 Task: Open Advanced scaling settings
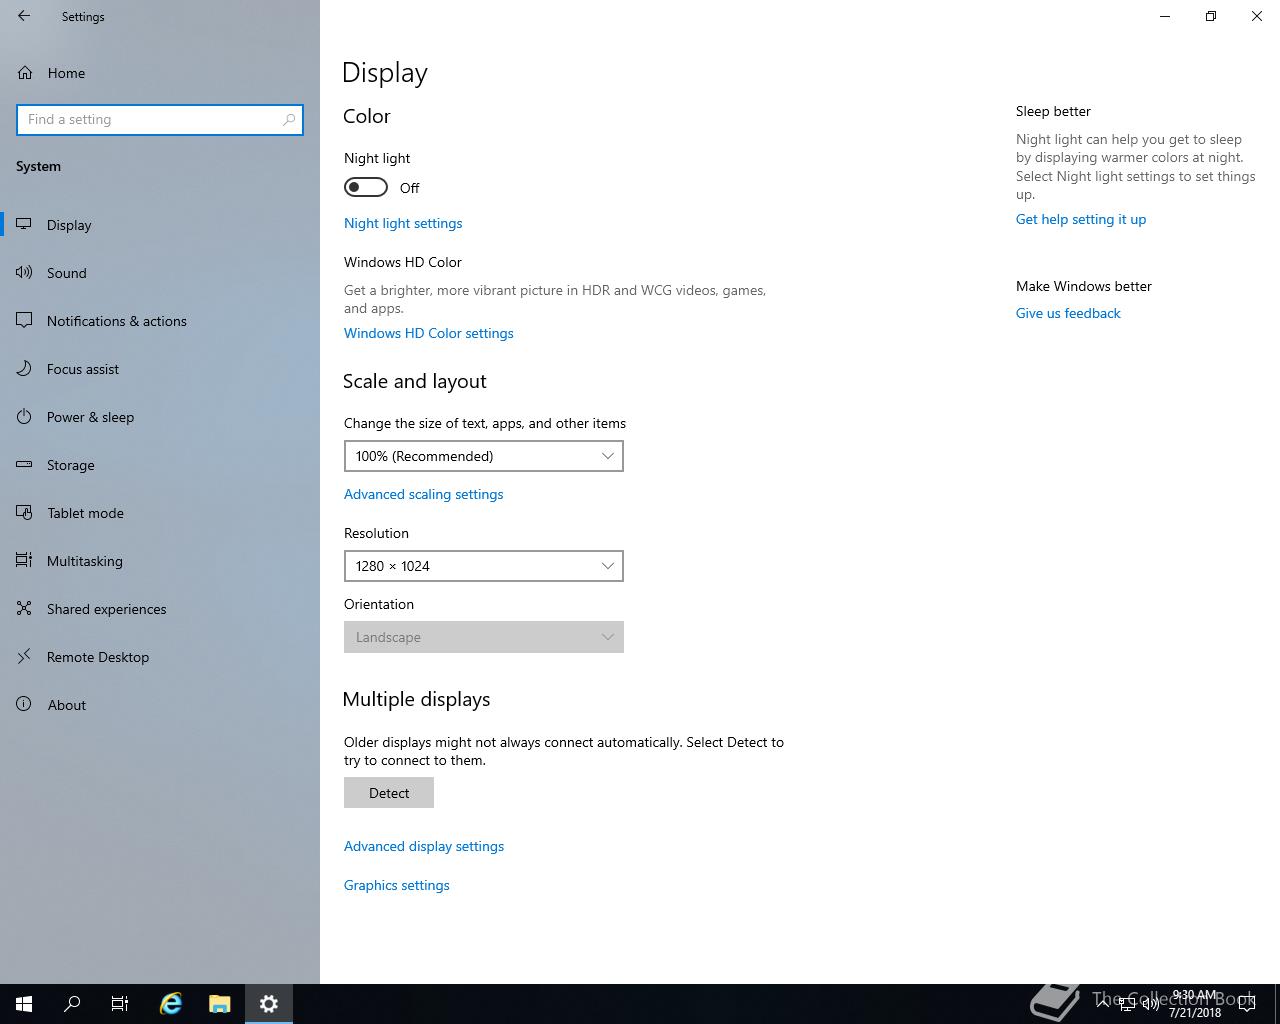click(x=424, y=494)
